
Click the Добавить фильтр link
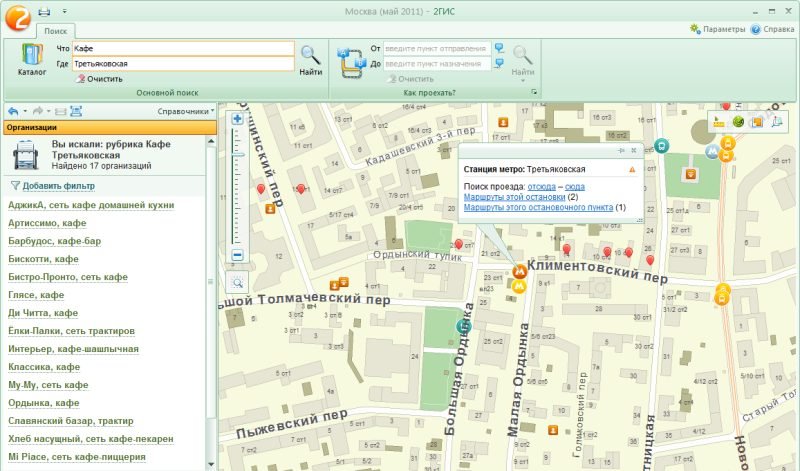58,186
